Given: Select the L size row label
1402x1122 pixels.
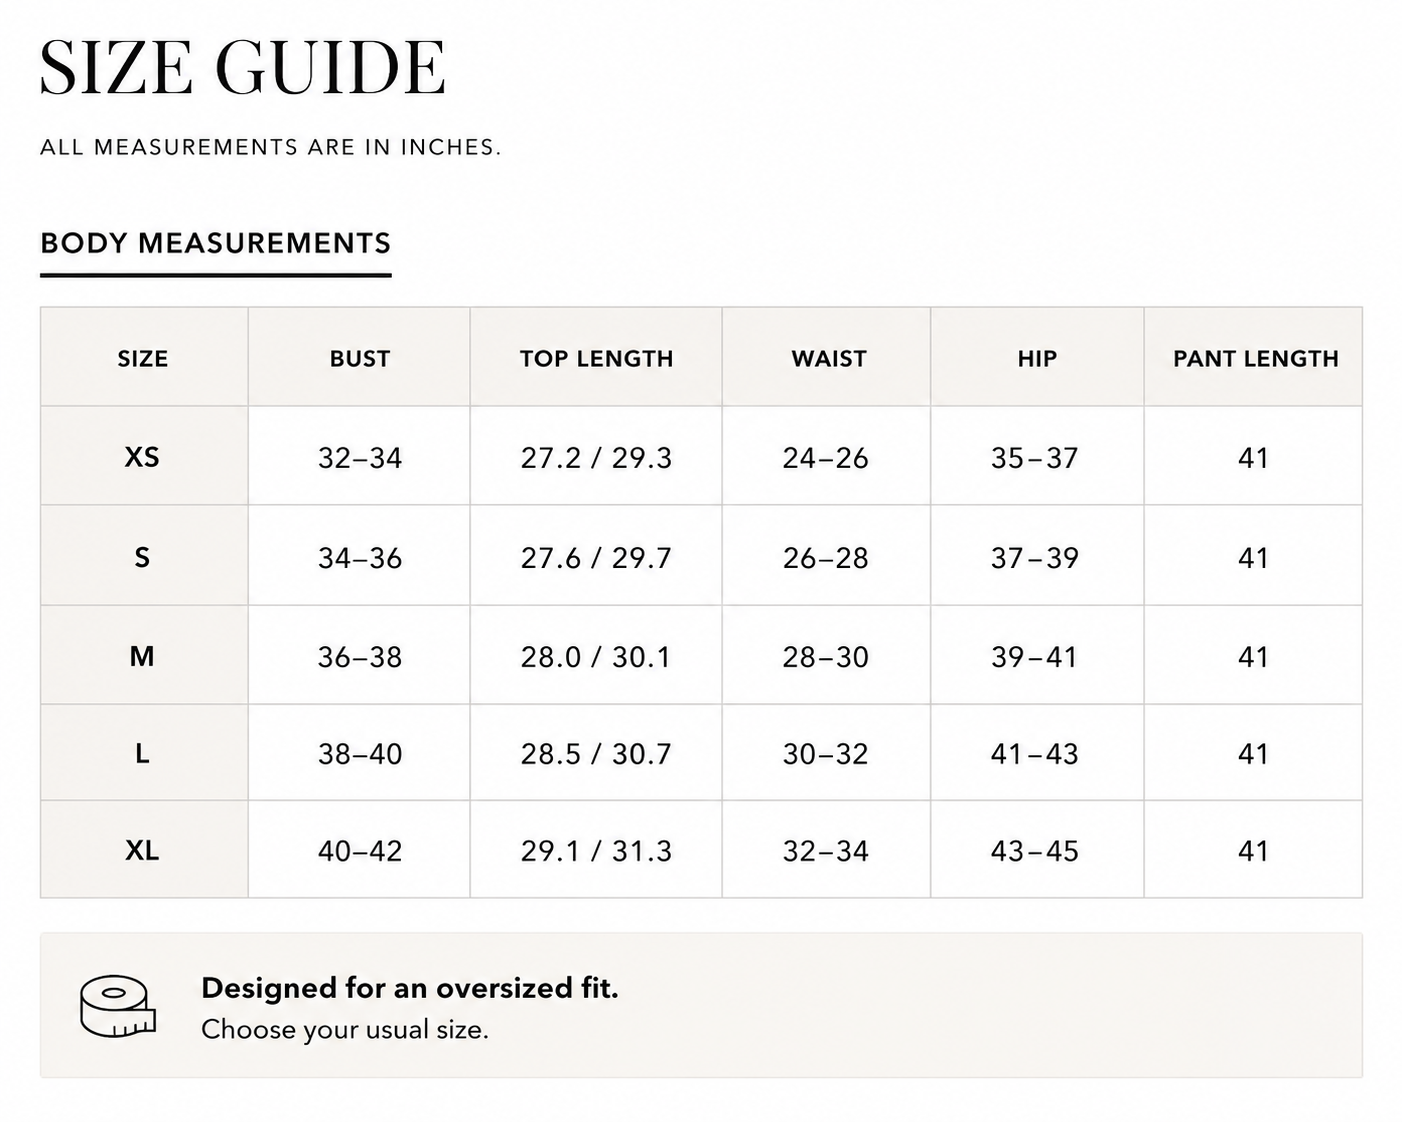Looking at the screenshot, I should coord(142,753).
